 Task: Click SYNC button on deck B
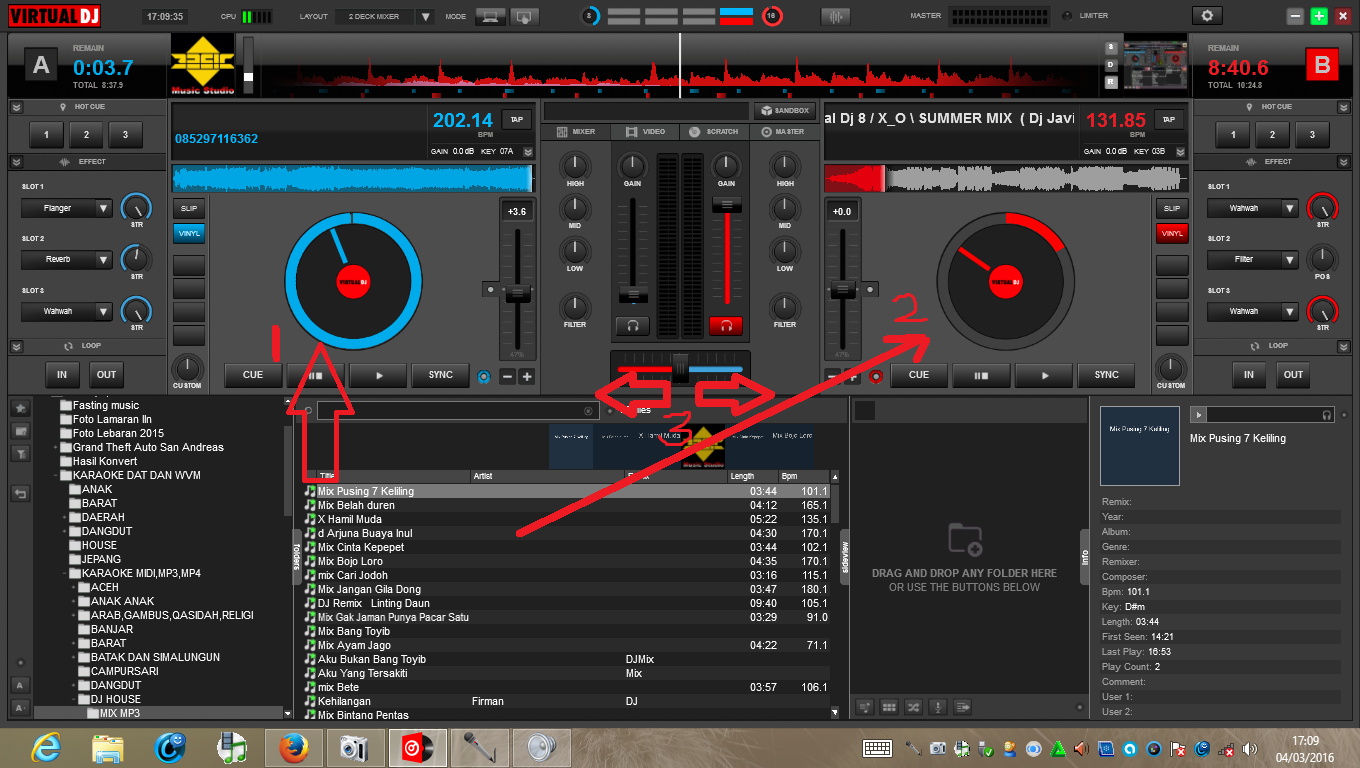click(1106, 375)
